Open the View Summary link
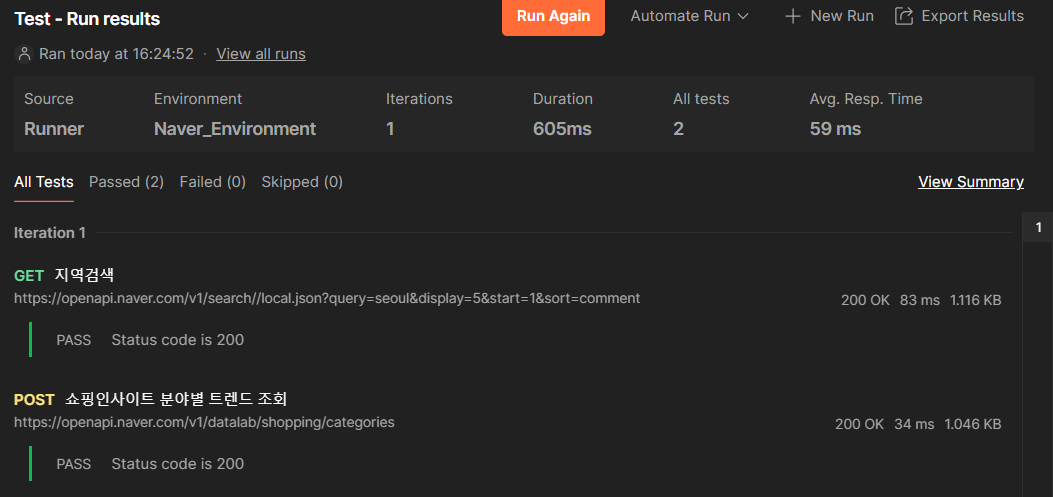 coord(970,182)
